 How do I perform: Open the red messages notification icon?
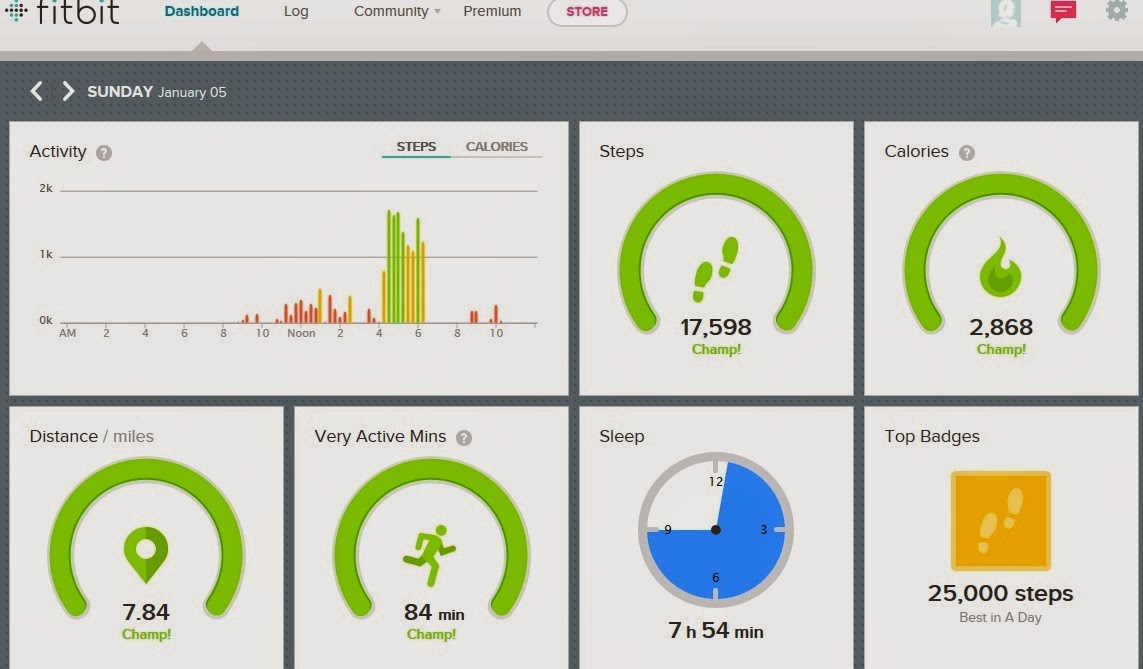1063,11
